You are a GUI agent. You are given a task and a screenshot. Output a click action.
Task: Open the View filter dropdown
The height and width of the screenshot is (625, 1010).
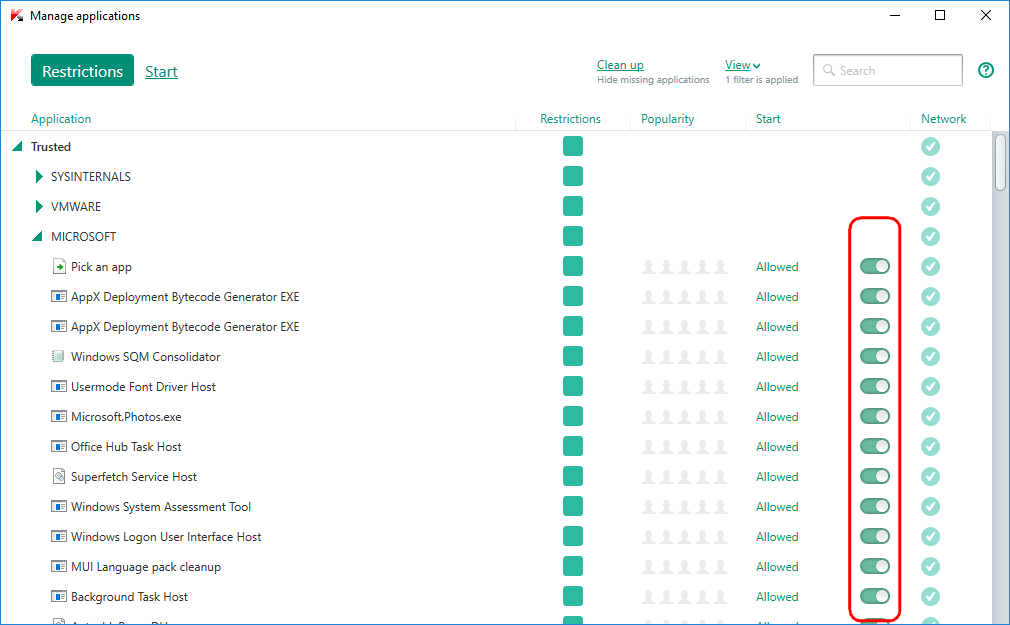[x=743, y=65]
